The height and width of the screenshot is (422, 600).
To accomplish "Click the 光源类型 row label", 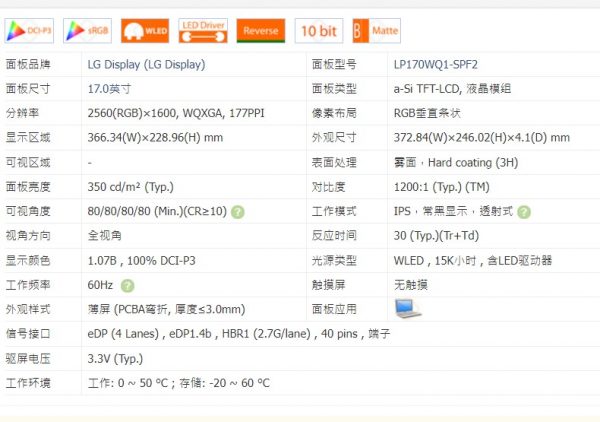I will [334, 261].
